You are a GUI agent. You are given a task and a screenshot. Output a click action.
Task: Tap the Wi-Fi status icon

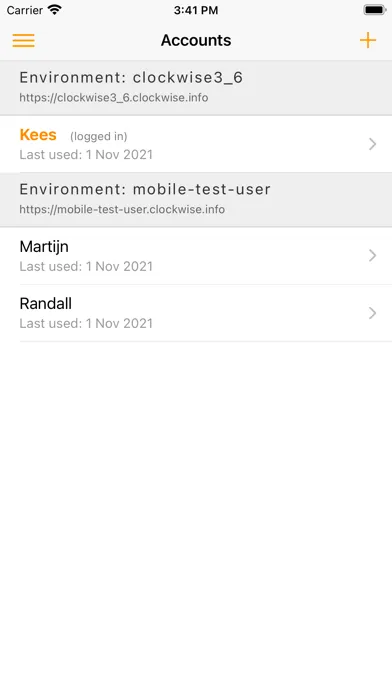click(x=55, y=10)
